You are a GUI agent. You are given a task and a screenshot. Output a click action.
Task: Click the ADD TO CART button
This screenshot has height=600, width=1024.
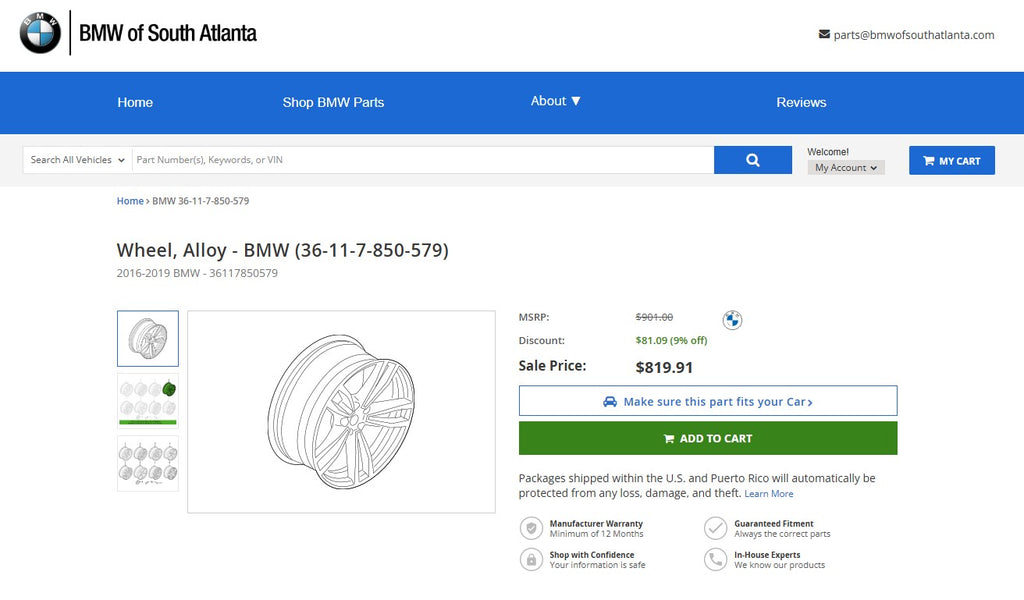[x=708, y=438]
